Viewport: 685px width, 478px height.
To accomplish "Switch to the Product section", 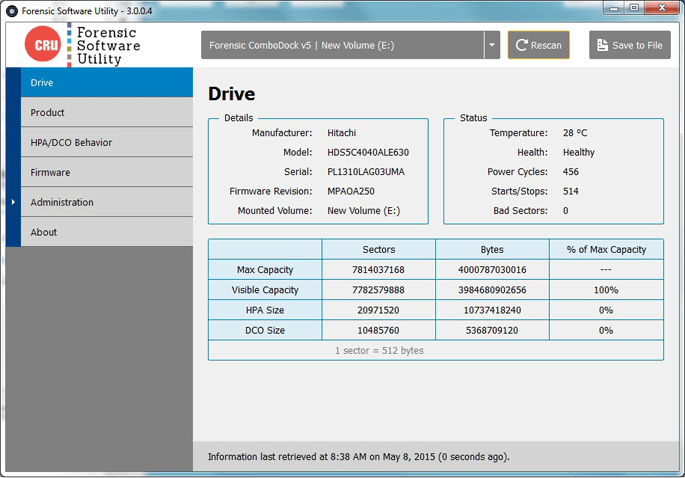I will (100, 112).
